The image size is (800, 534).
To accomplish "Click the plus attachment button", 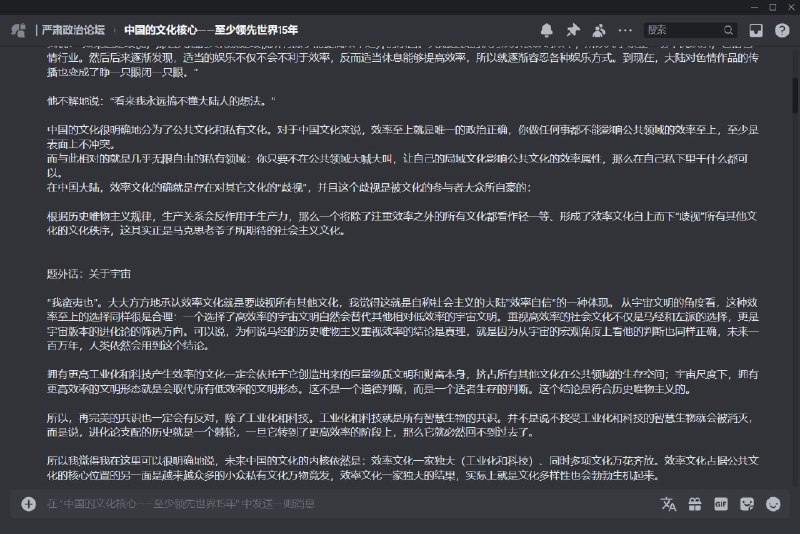I will click(x=29, y=504).
